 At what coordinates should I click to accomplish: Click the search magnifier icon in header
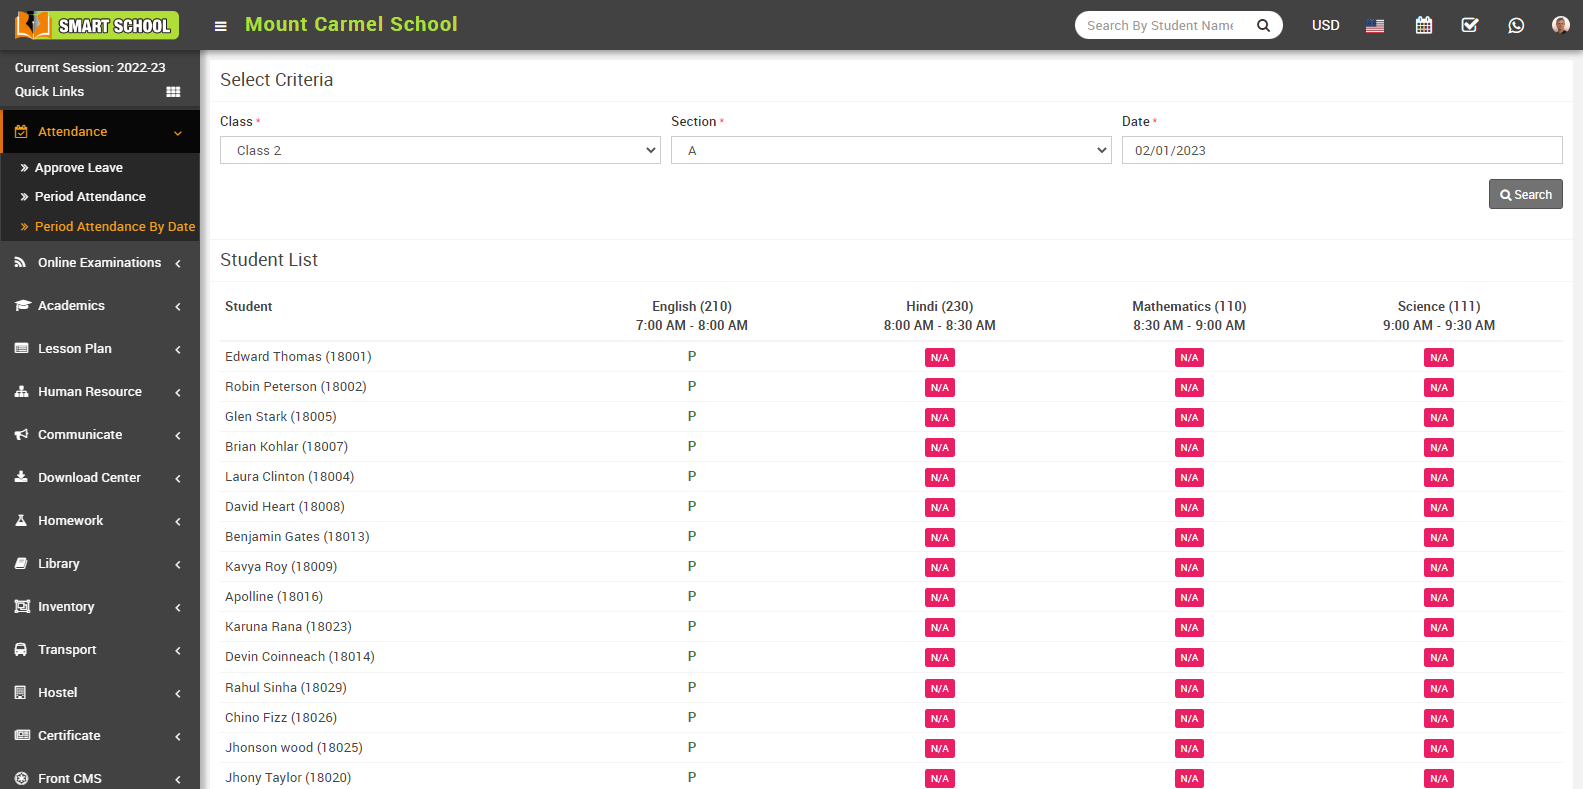[x=1263, y=25]
